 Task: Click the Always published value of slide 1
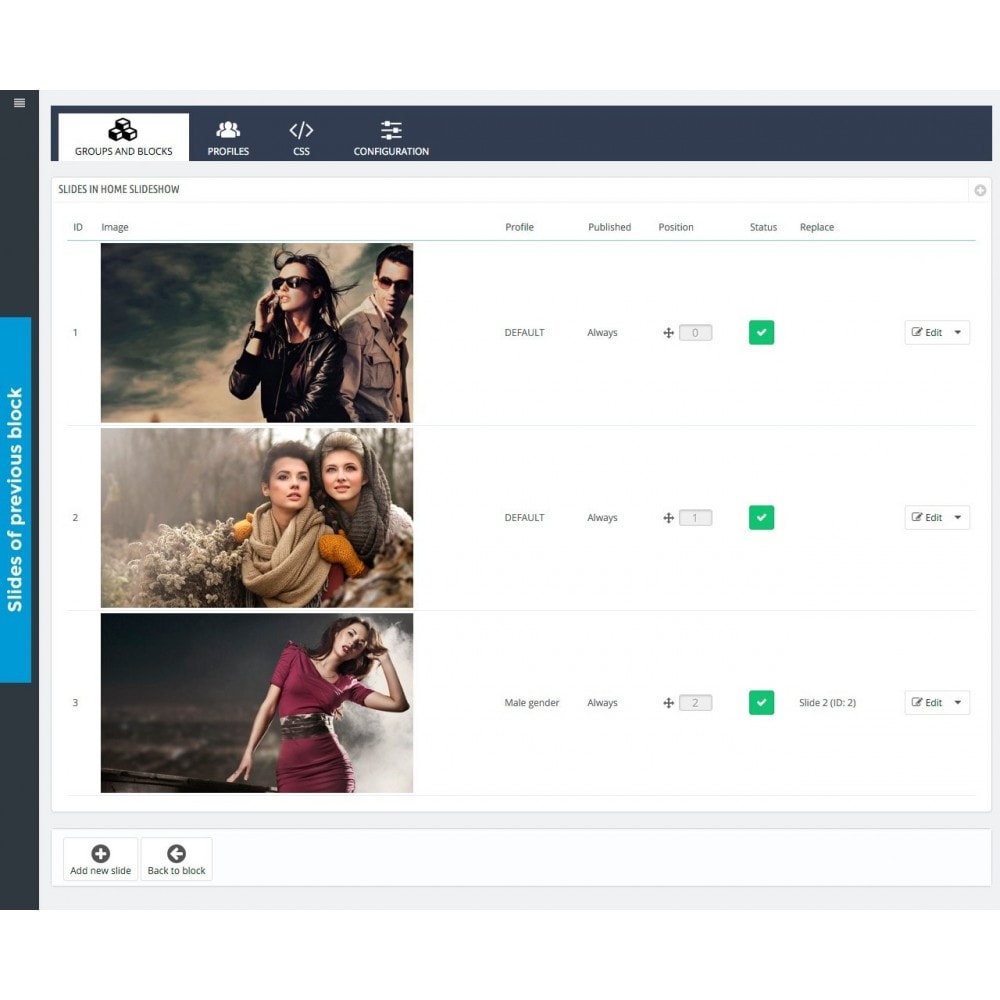[602, 333]
